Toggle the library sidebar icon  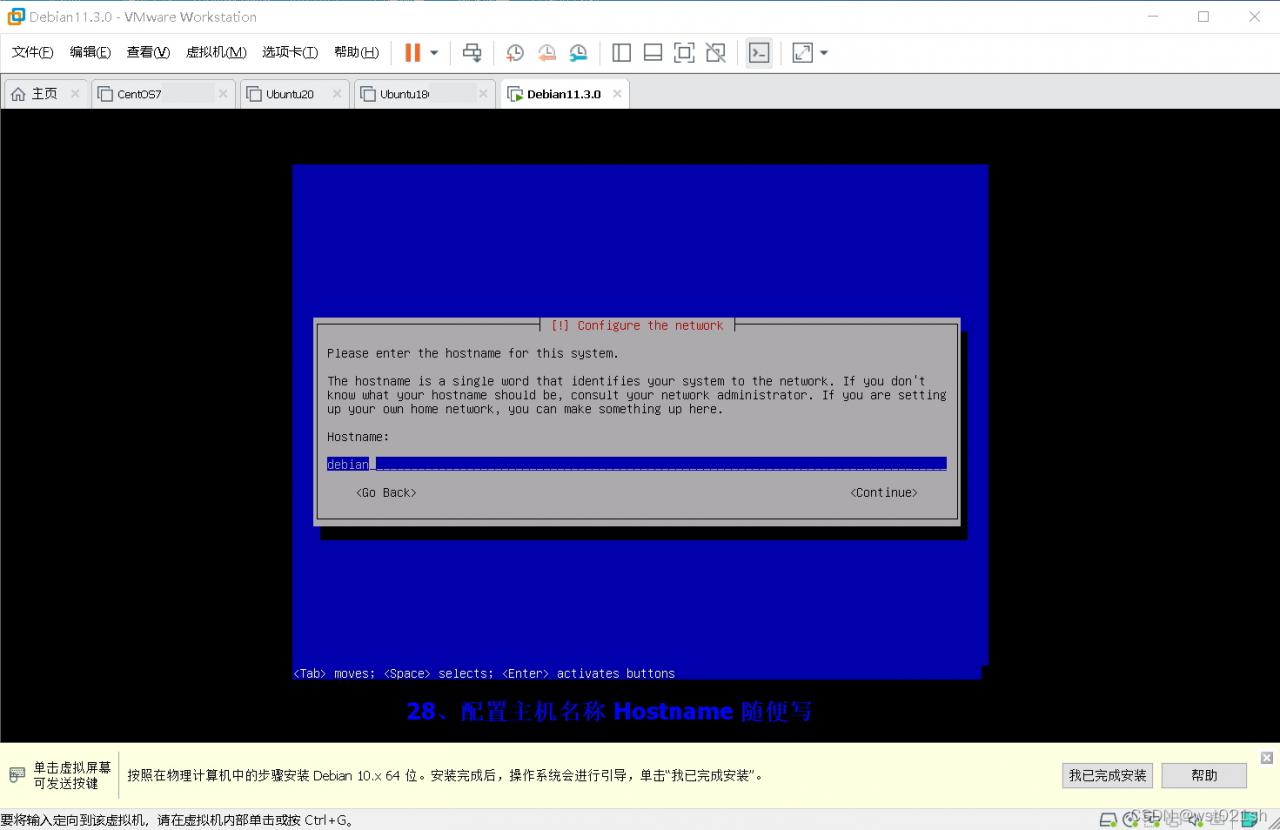(621, 53)
